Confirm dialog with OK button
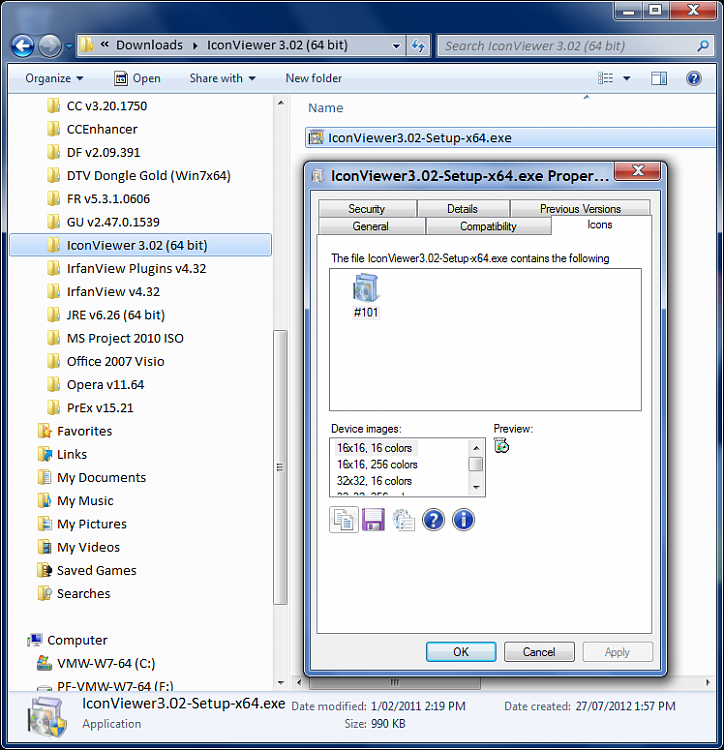 [461, 651]
